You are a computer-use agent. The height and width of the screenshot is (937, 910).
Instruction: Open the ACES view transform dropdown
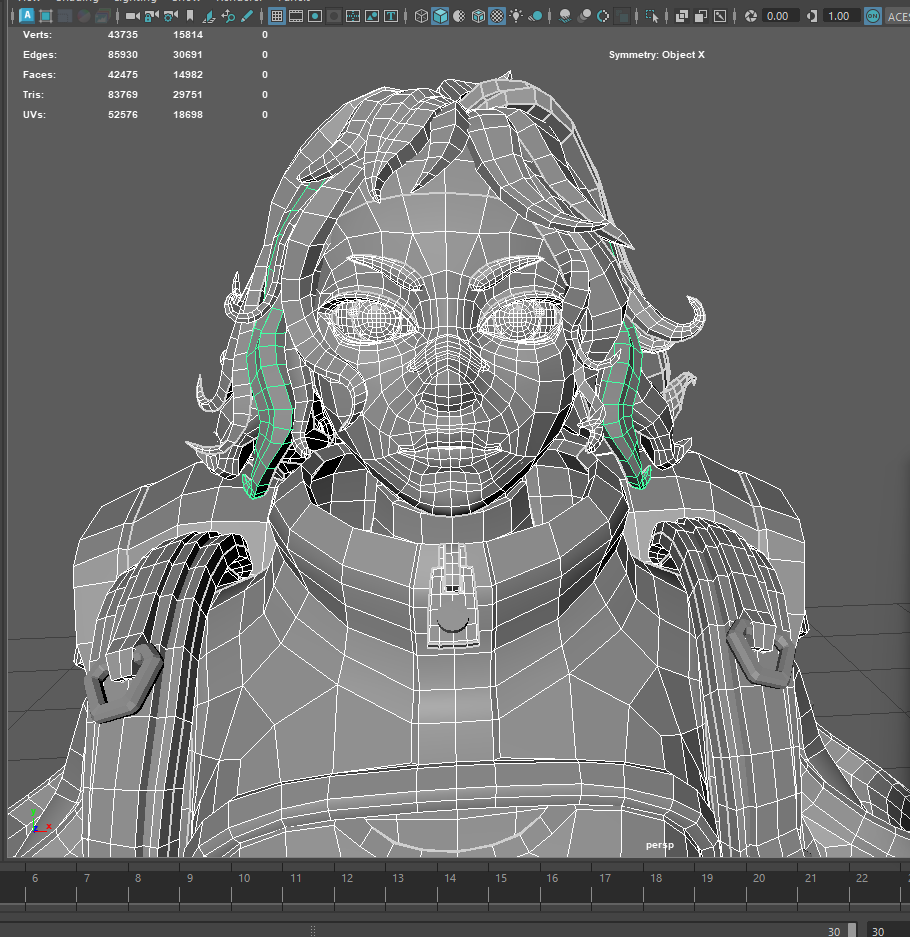coord(897,17)
